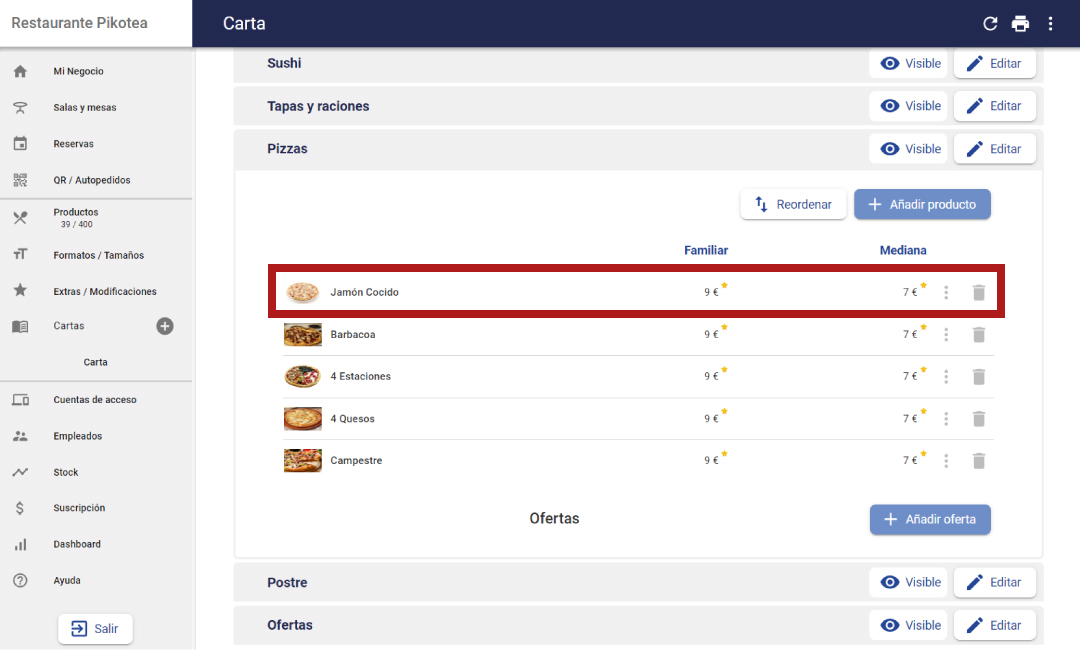Toggle Visible for the Ofertas category

(x=909, y=625)
